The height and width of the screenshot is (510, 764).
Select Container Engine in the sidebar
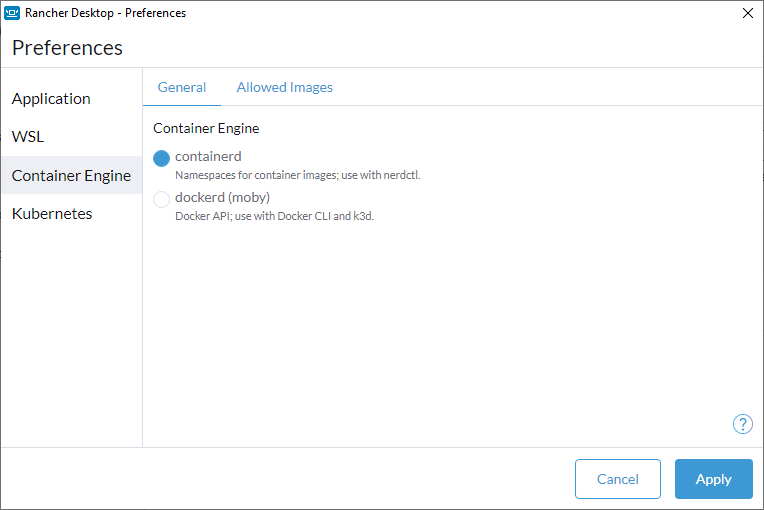coord(72,175)
